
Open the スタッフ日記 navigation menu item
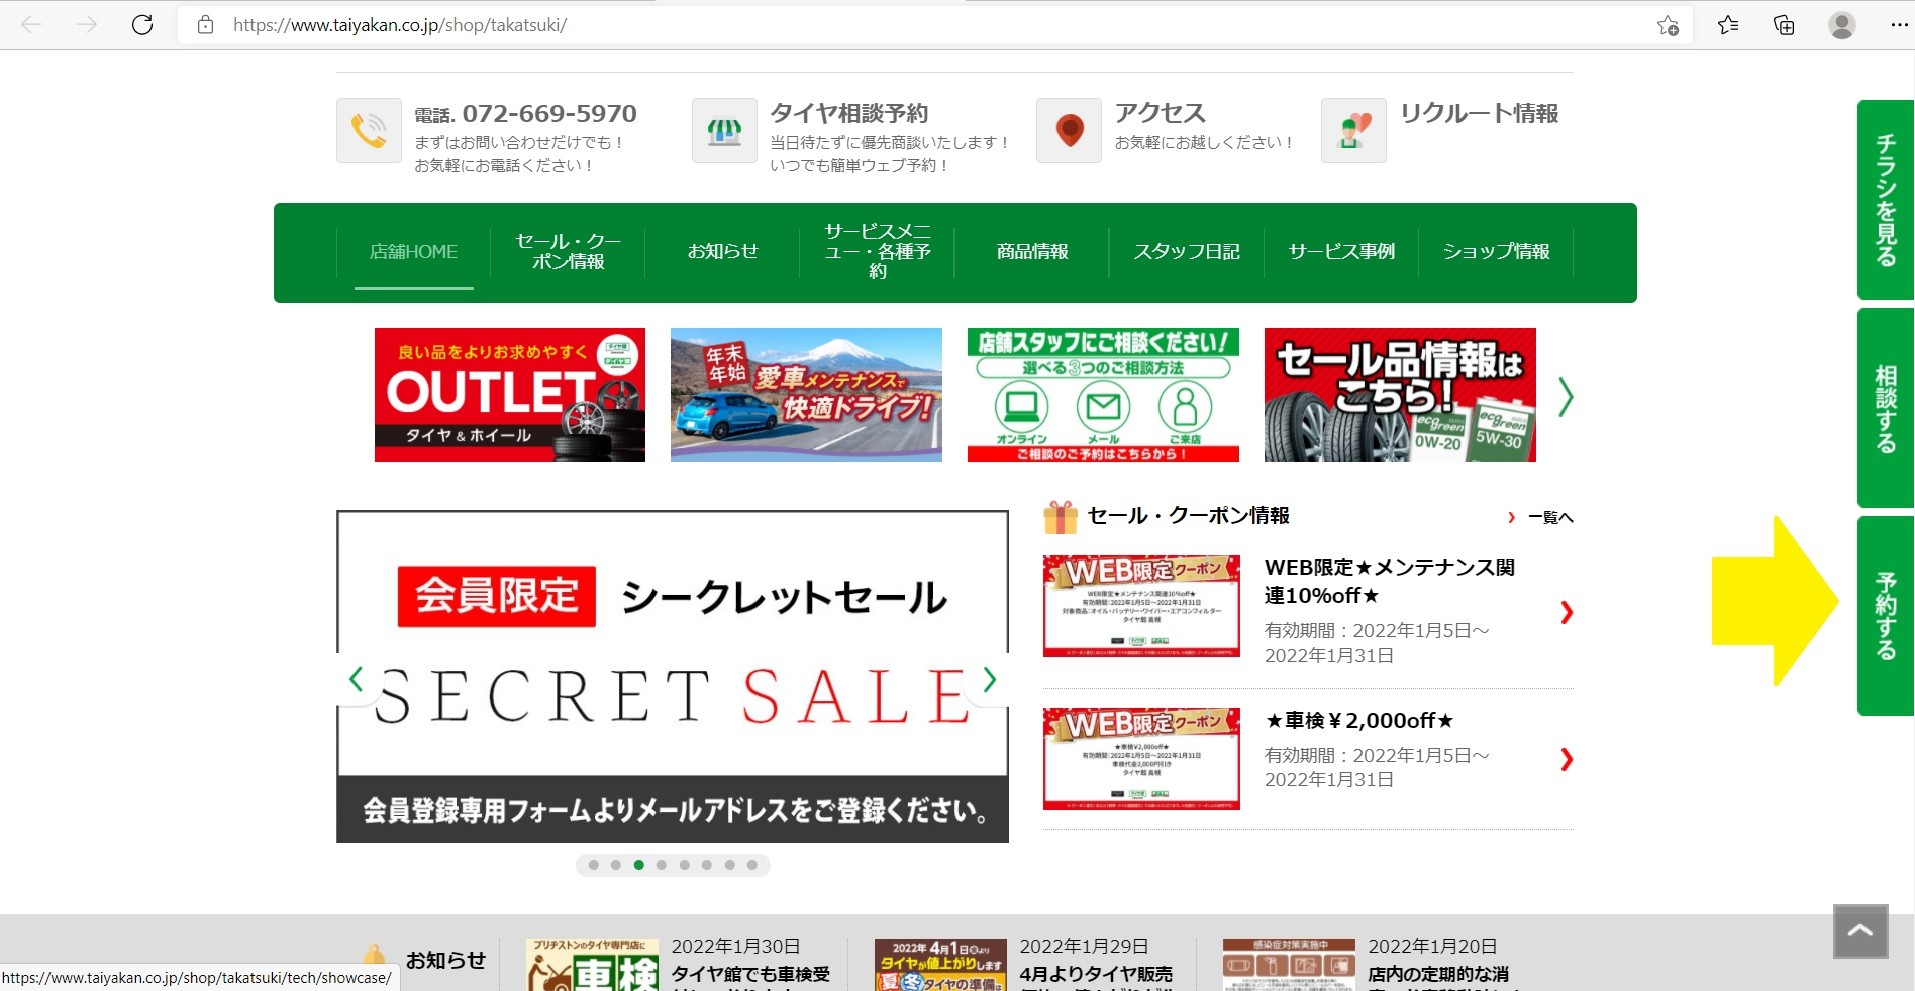pyautogui.click(x=1186, y=252)
